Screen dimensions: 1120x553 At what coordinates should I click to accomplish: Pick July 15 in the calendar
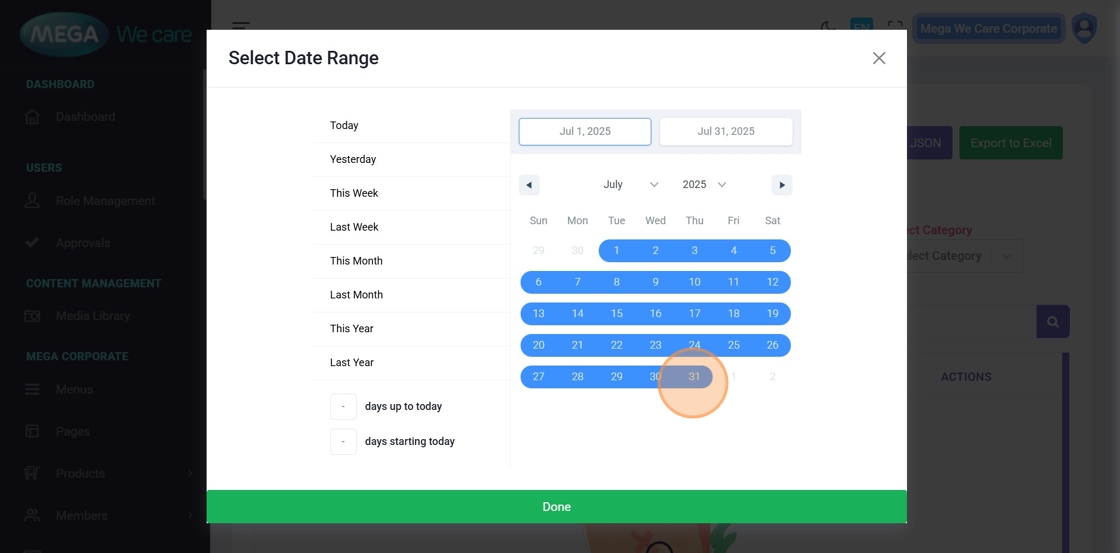coord(616,314)
